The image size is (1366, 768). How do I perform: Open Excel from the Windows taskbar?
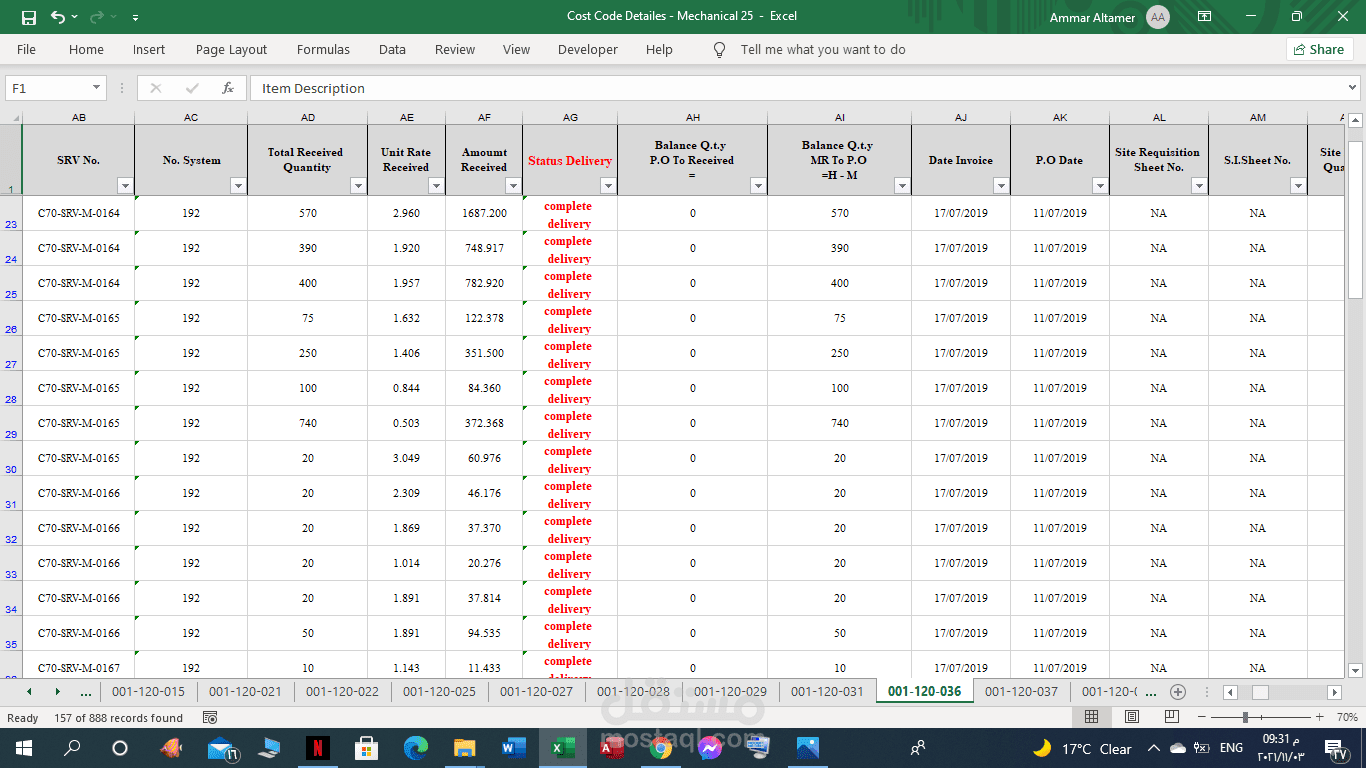point(562,748)
